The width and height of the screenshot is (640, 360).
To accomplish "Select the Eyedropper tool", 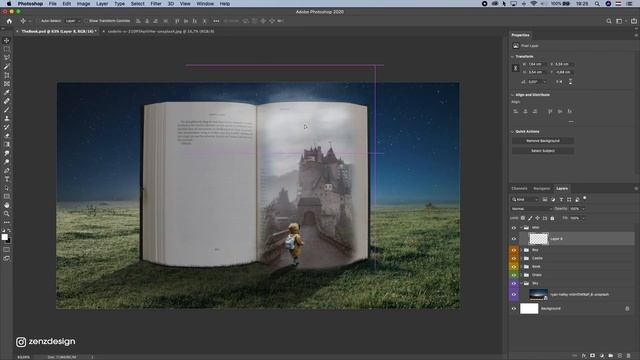I will (x=7, y=92).
